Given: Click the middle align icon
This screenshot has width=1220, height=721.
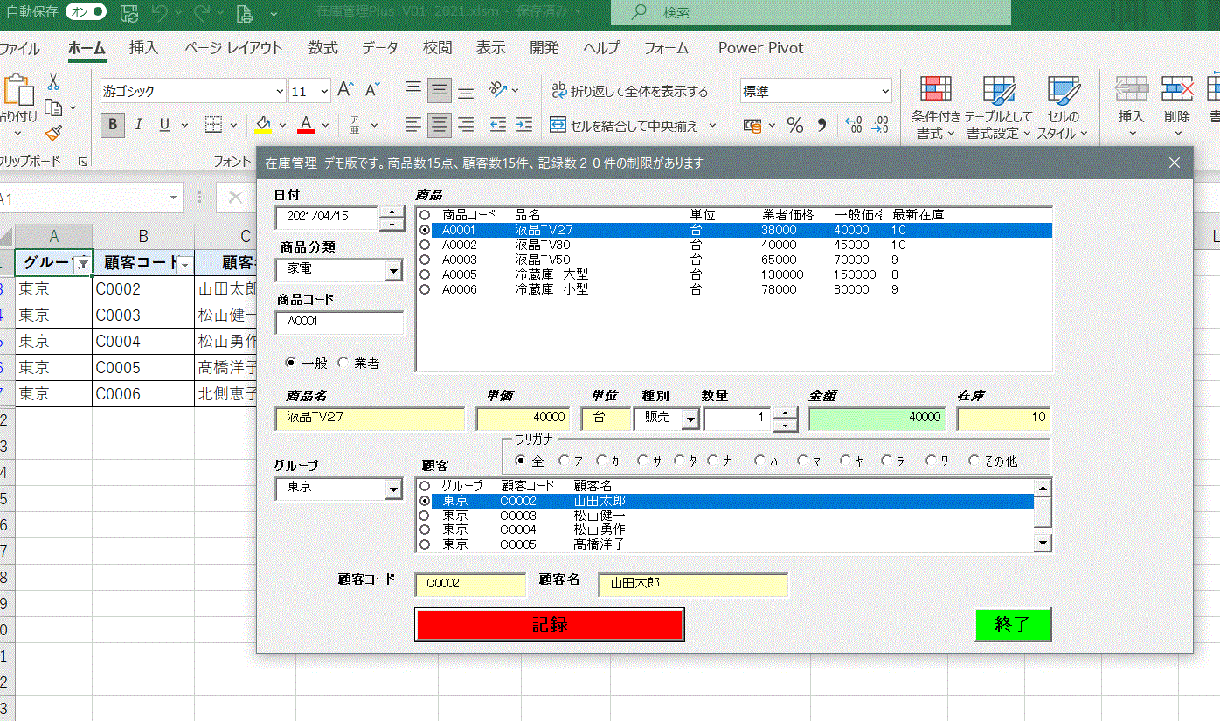Looking at the screenshot, I should (x=439, y=90).
